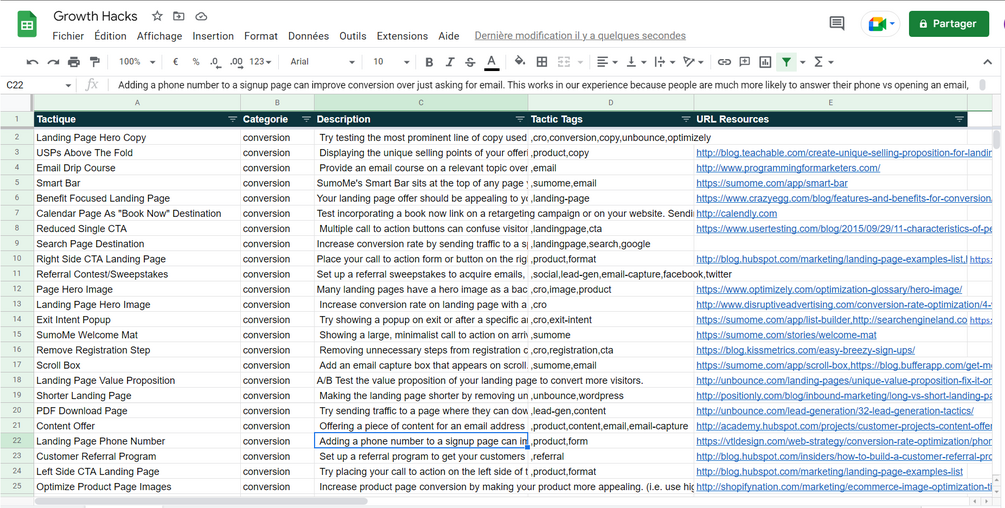Open the horizontal align dropdown
1005x508 pixels.
(607, 62)
